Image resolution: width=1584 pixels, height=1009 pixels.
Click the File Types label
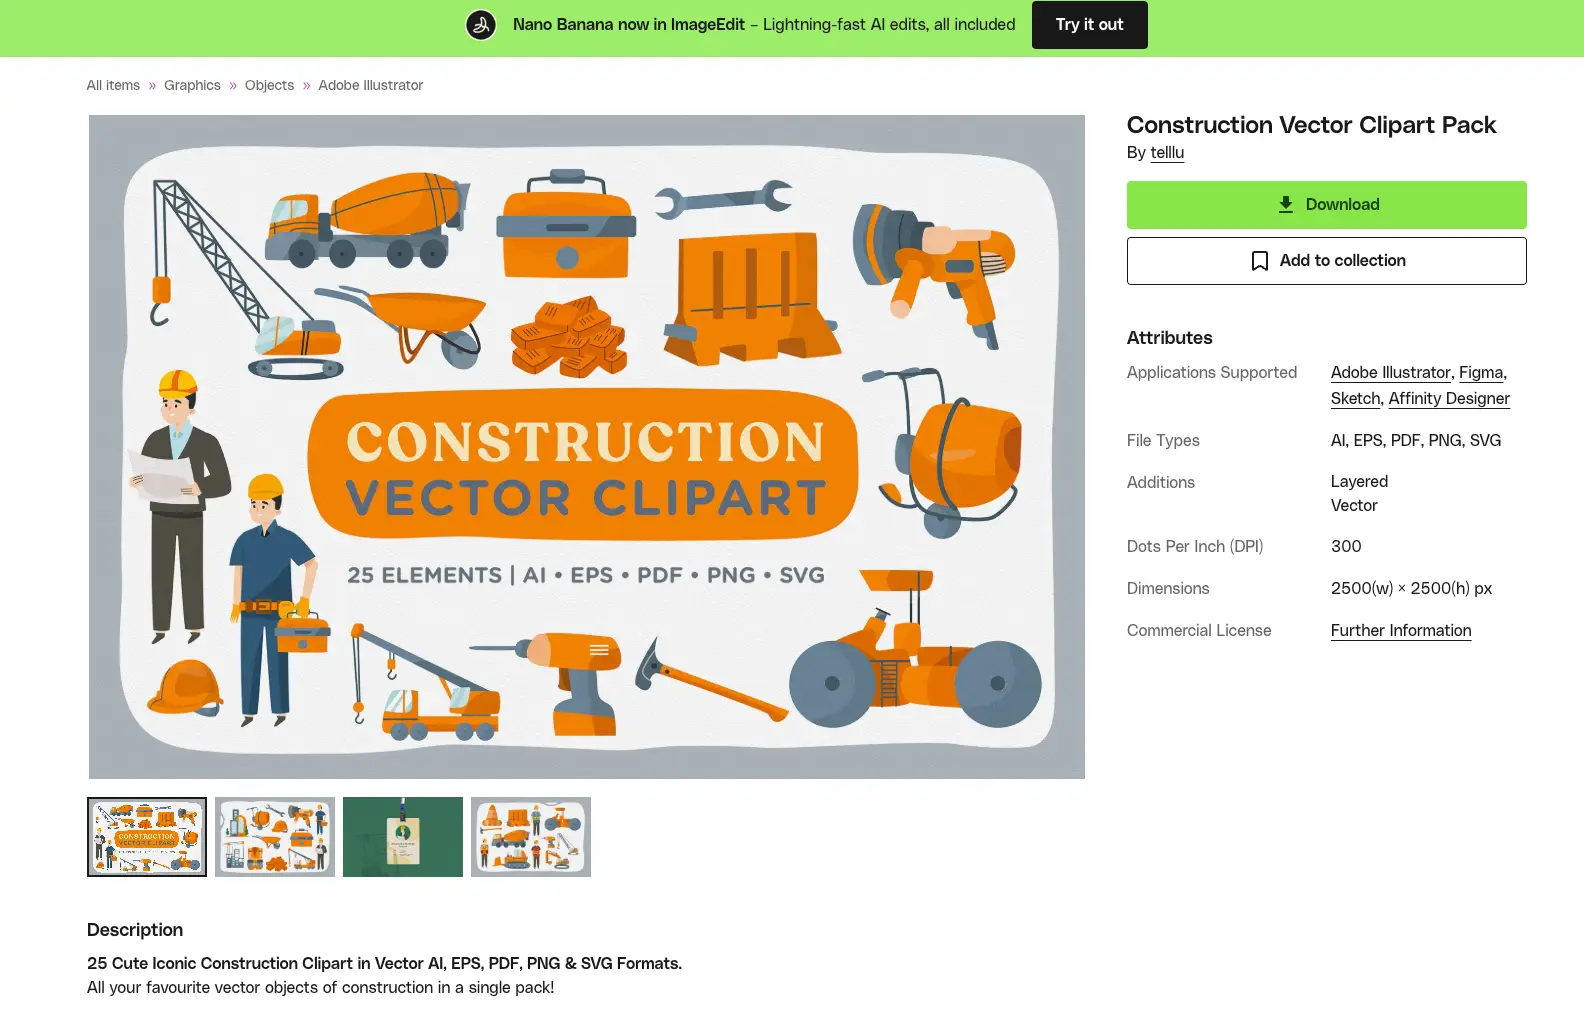tap(1163, 440)
